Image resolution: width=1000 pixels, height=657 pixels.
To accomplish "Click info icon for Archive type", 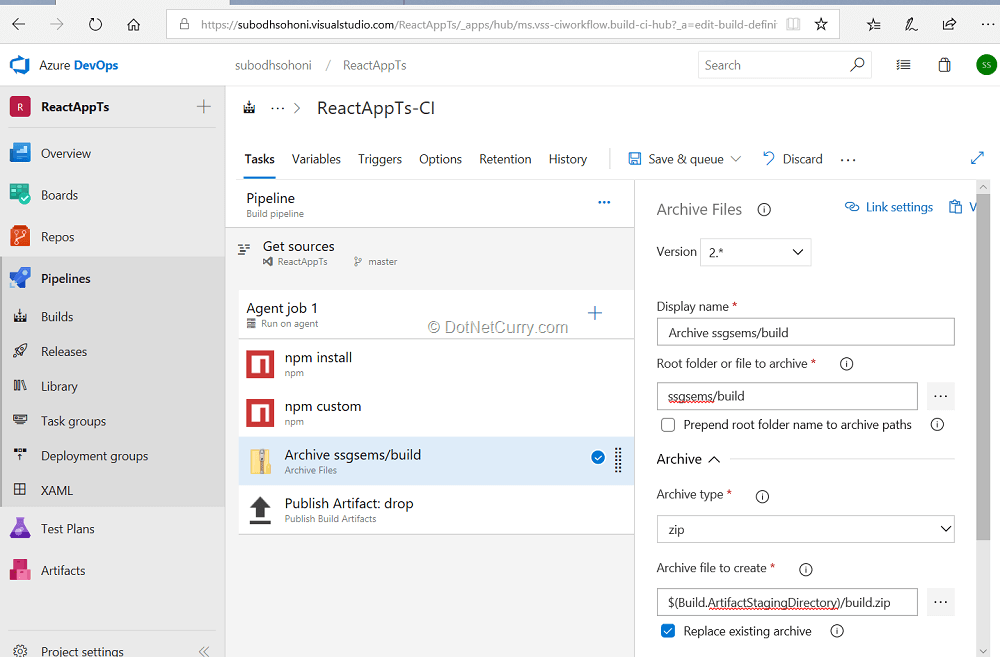I will click(762, 496).
